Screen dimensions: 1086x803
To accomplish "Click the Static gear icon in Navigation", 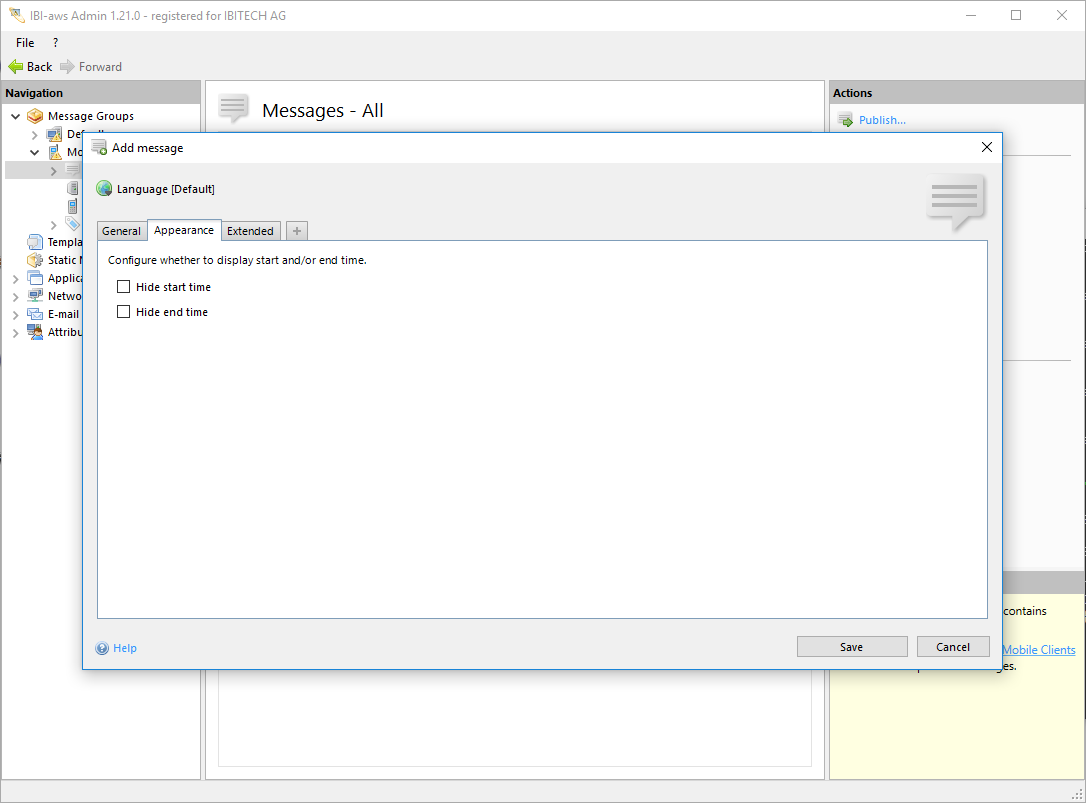I will pyautogui.click(x=36, y=260).
